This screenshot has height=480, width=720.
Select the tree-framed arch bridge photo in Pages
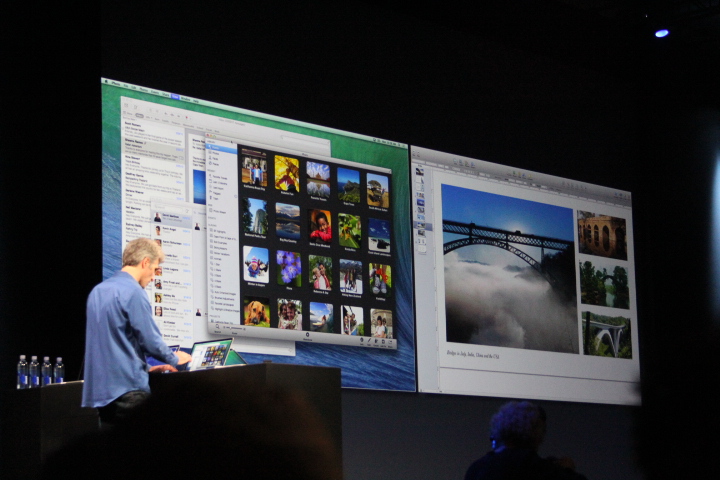pos(604,284)
